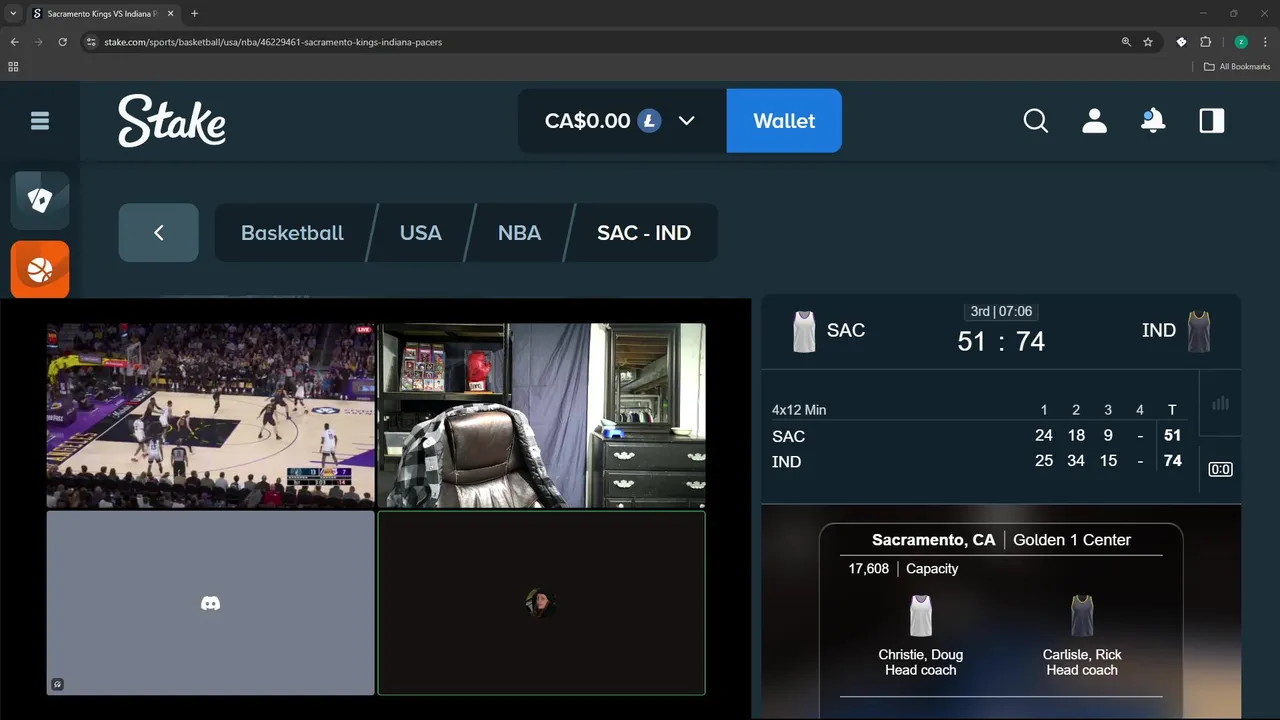The width and height of the screenshot is (1280, 720).
Task: Click the SAC white jersey icon
Action: pos(804,331)
